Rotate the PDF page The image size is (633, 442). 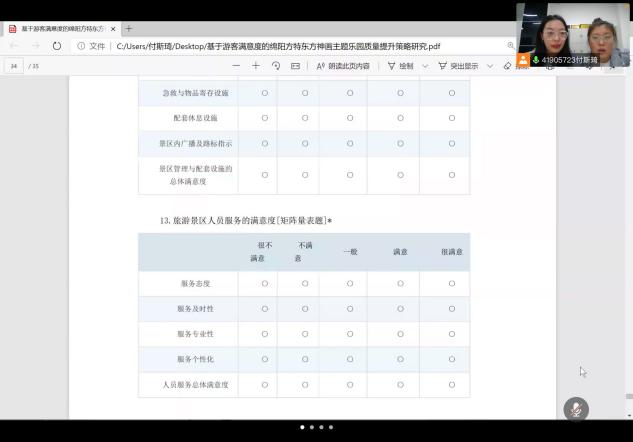[x=276, y=66]
